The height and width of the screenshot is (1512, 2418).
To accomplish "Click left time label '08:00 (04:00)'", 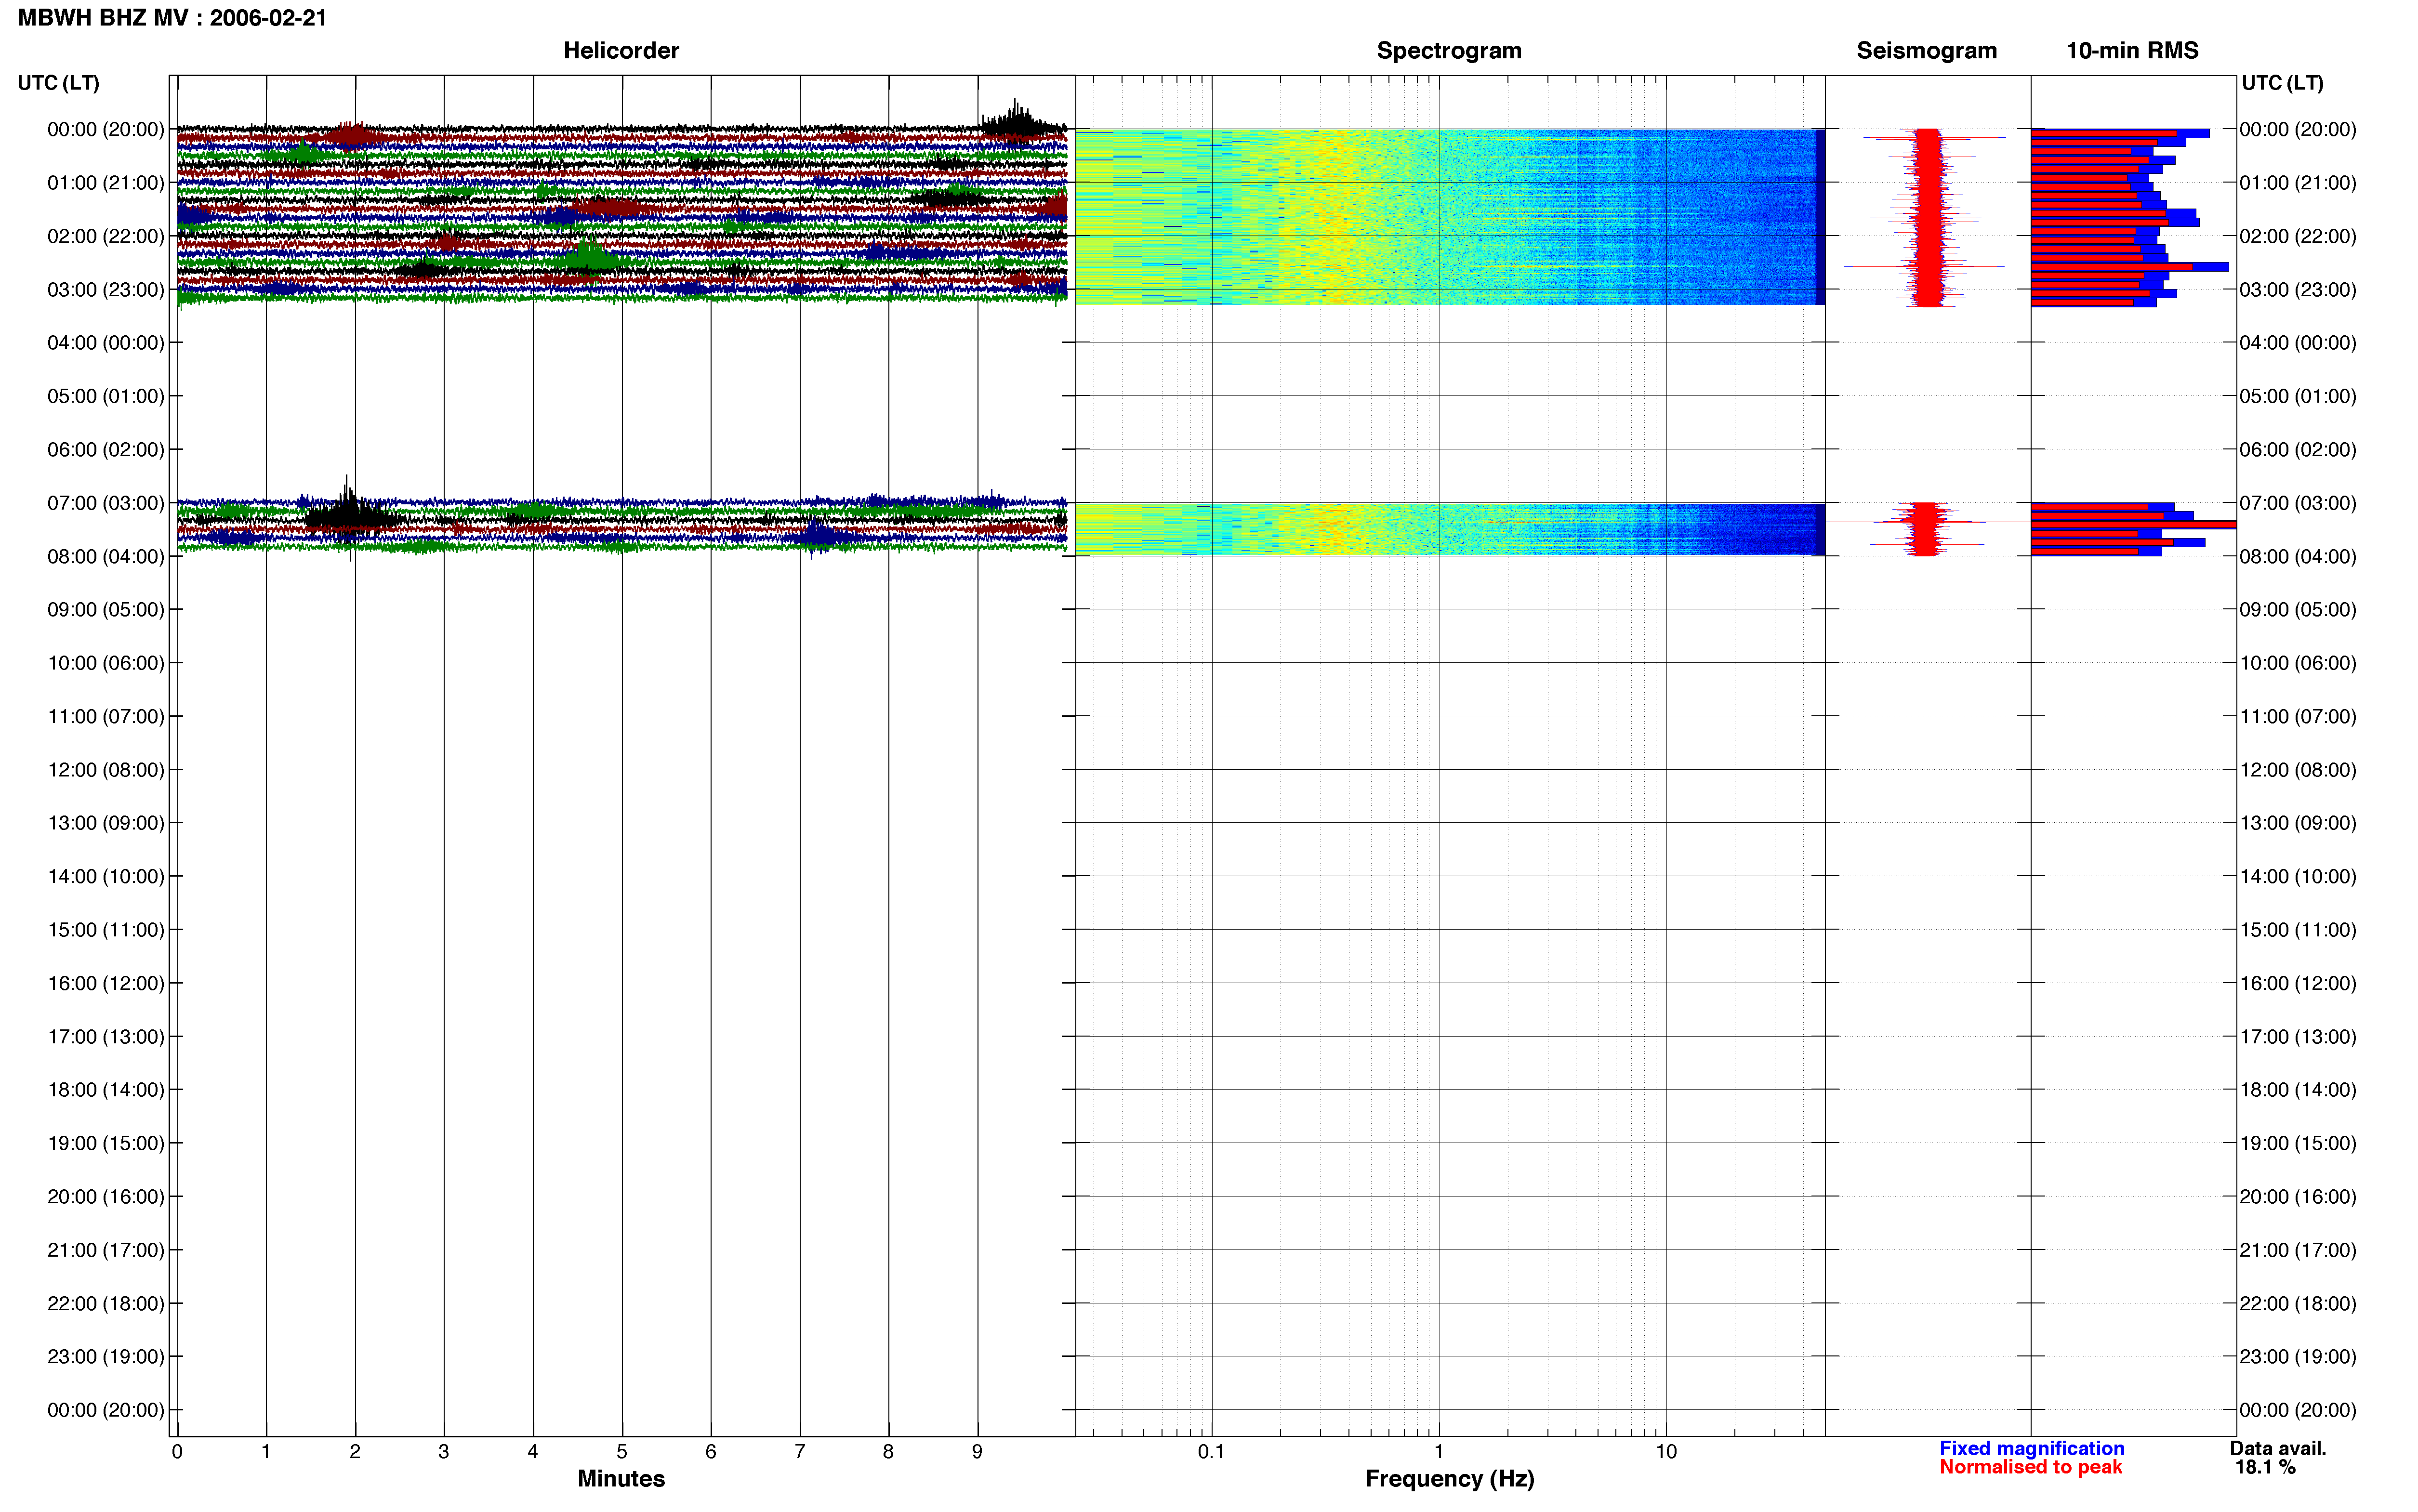I will coord(105,556).
